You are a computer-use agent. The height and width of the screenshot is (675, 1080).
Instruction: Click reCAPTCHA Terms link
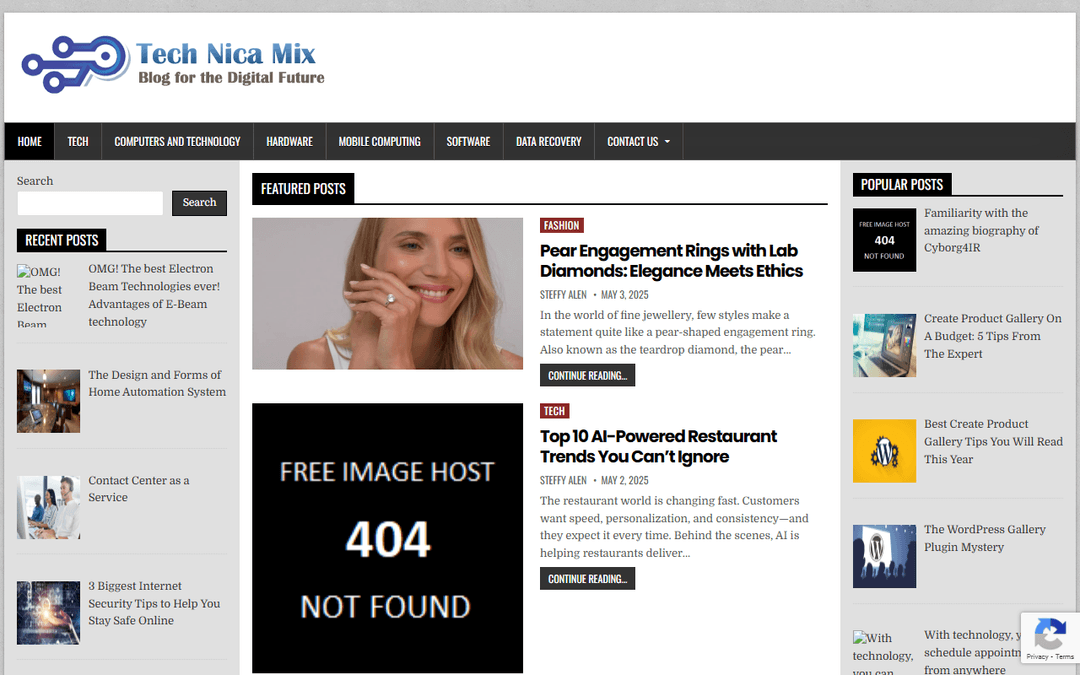coord(1064,656)
